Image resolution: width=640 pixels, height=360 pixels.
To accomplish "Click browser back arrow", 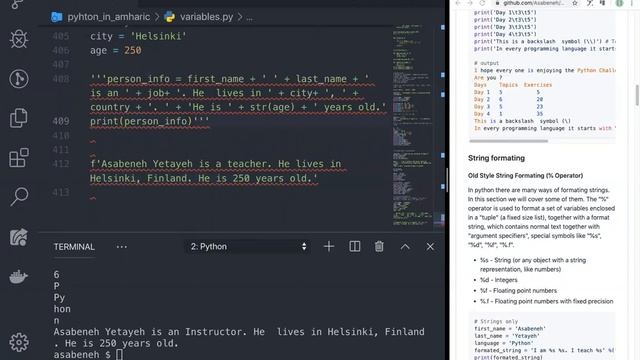I will 458,3.
